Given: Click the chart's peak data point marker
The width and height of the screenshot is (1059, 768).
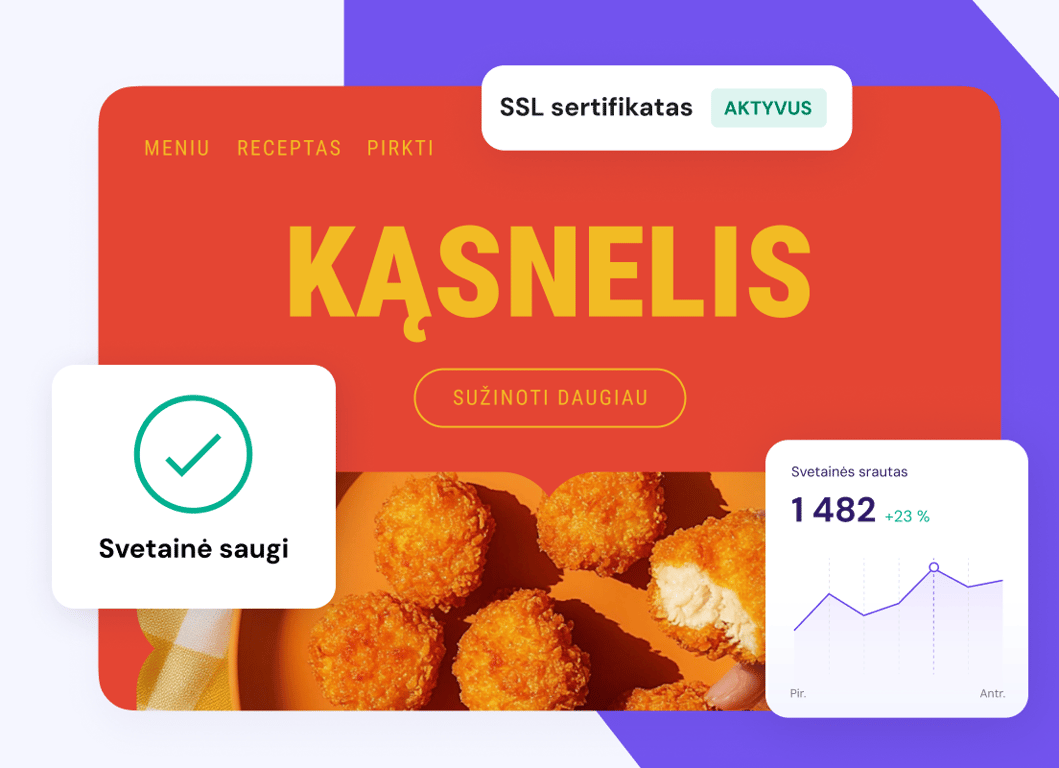Looking at the screenshot, I should pyautogui.click(x=934, y=567).
